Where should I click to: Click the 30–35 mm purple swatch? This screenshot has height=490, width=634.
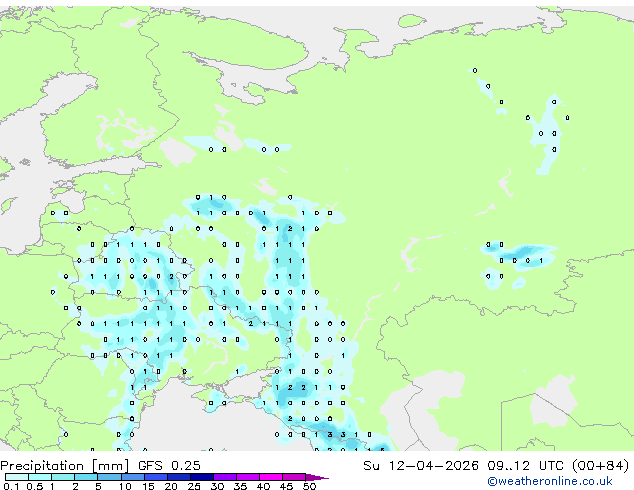click(x=225, y=477)
